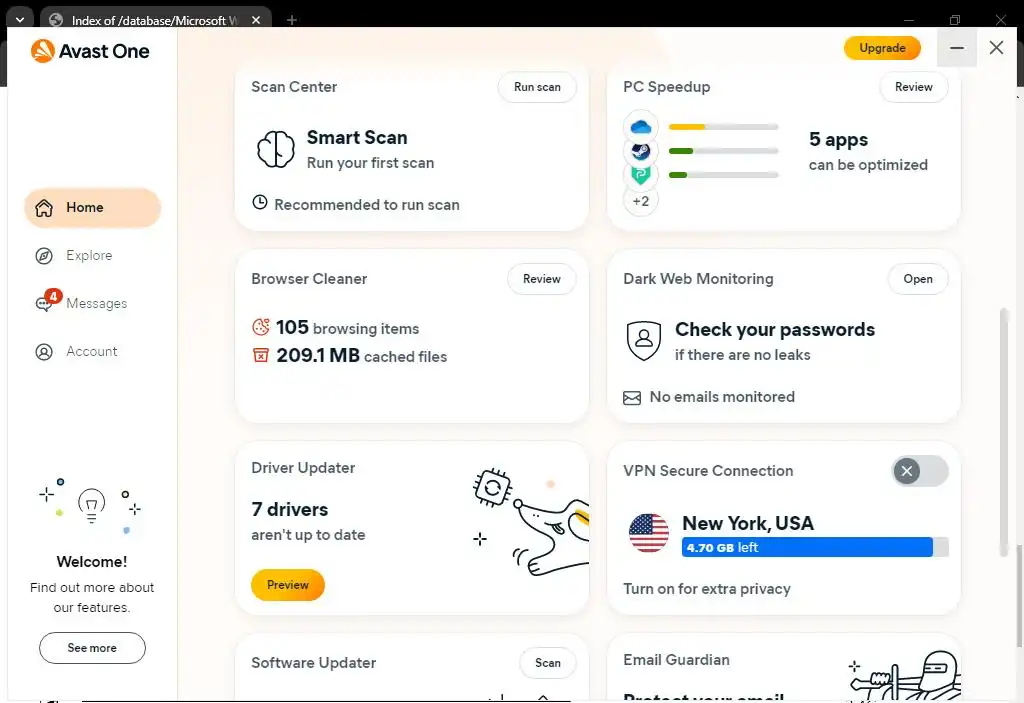Click the Upgrade button

(x=882, y=48)
